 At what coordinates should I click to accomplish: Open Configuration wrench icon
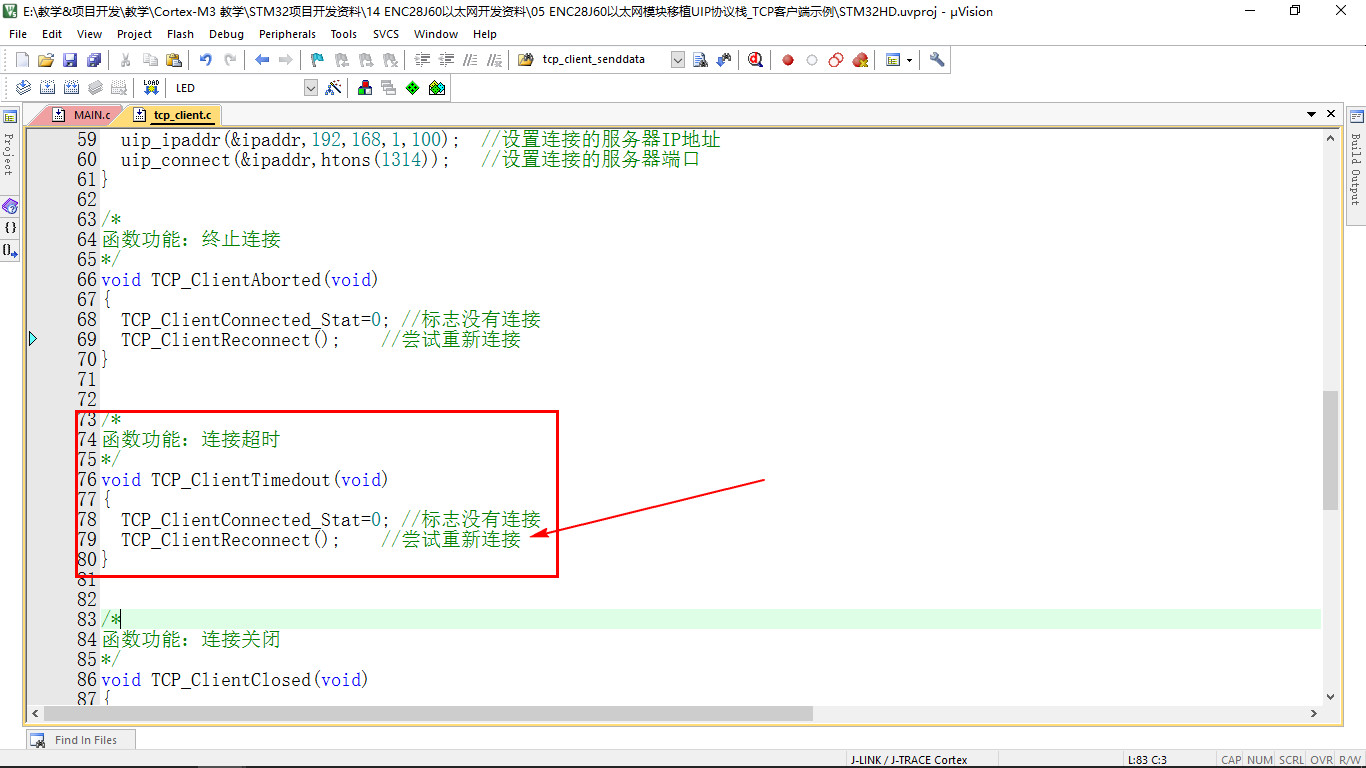pos(937,60)
